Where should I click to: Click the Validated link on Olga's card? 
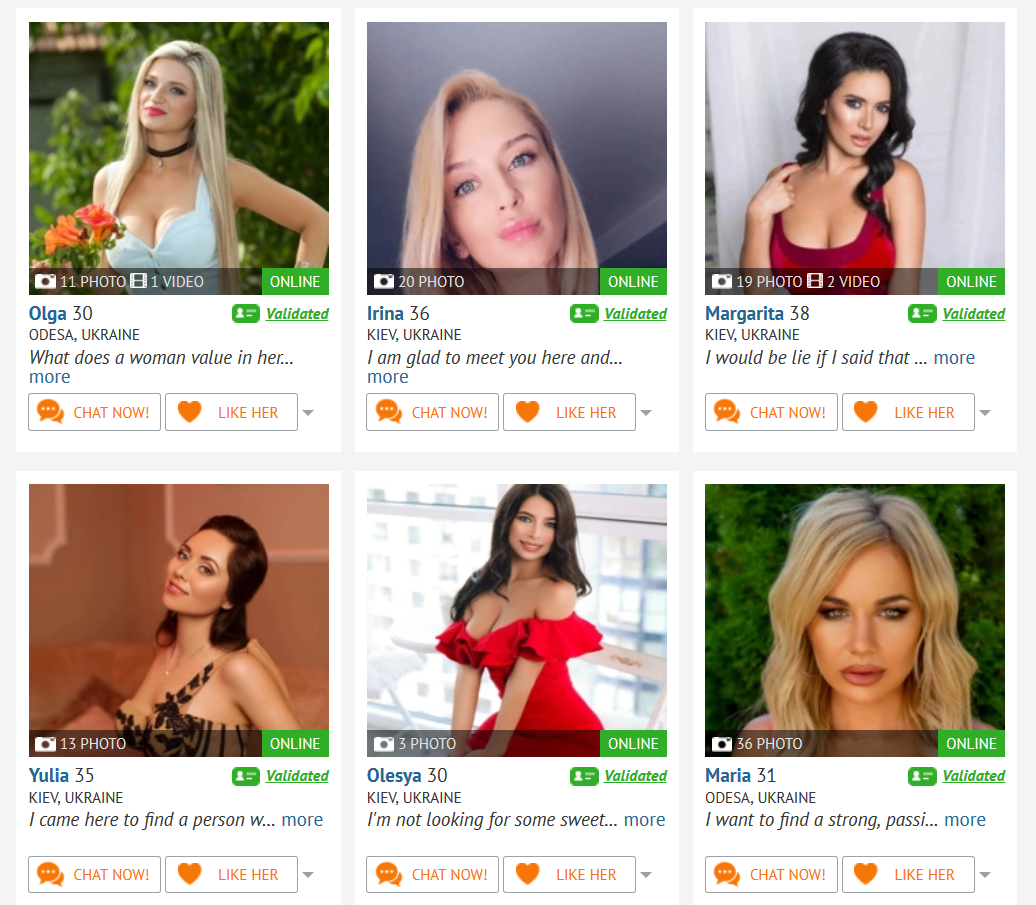[297, 314]
